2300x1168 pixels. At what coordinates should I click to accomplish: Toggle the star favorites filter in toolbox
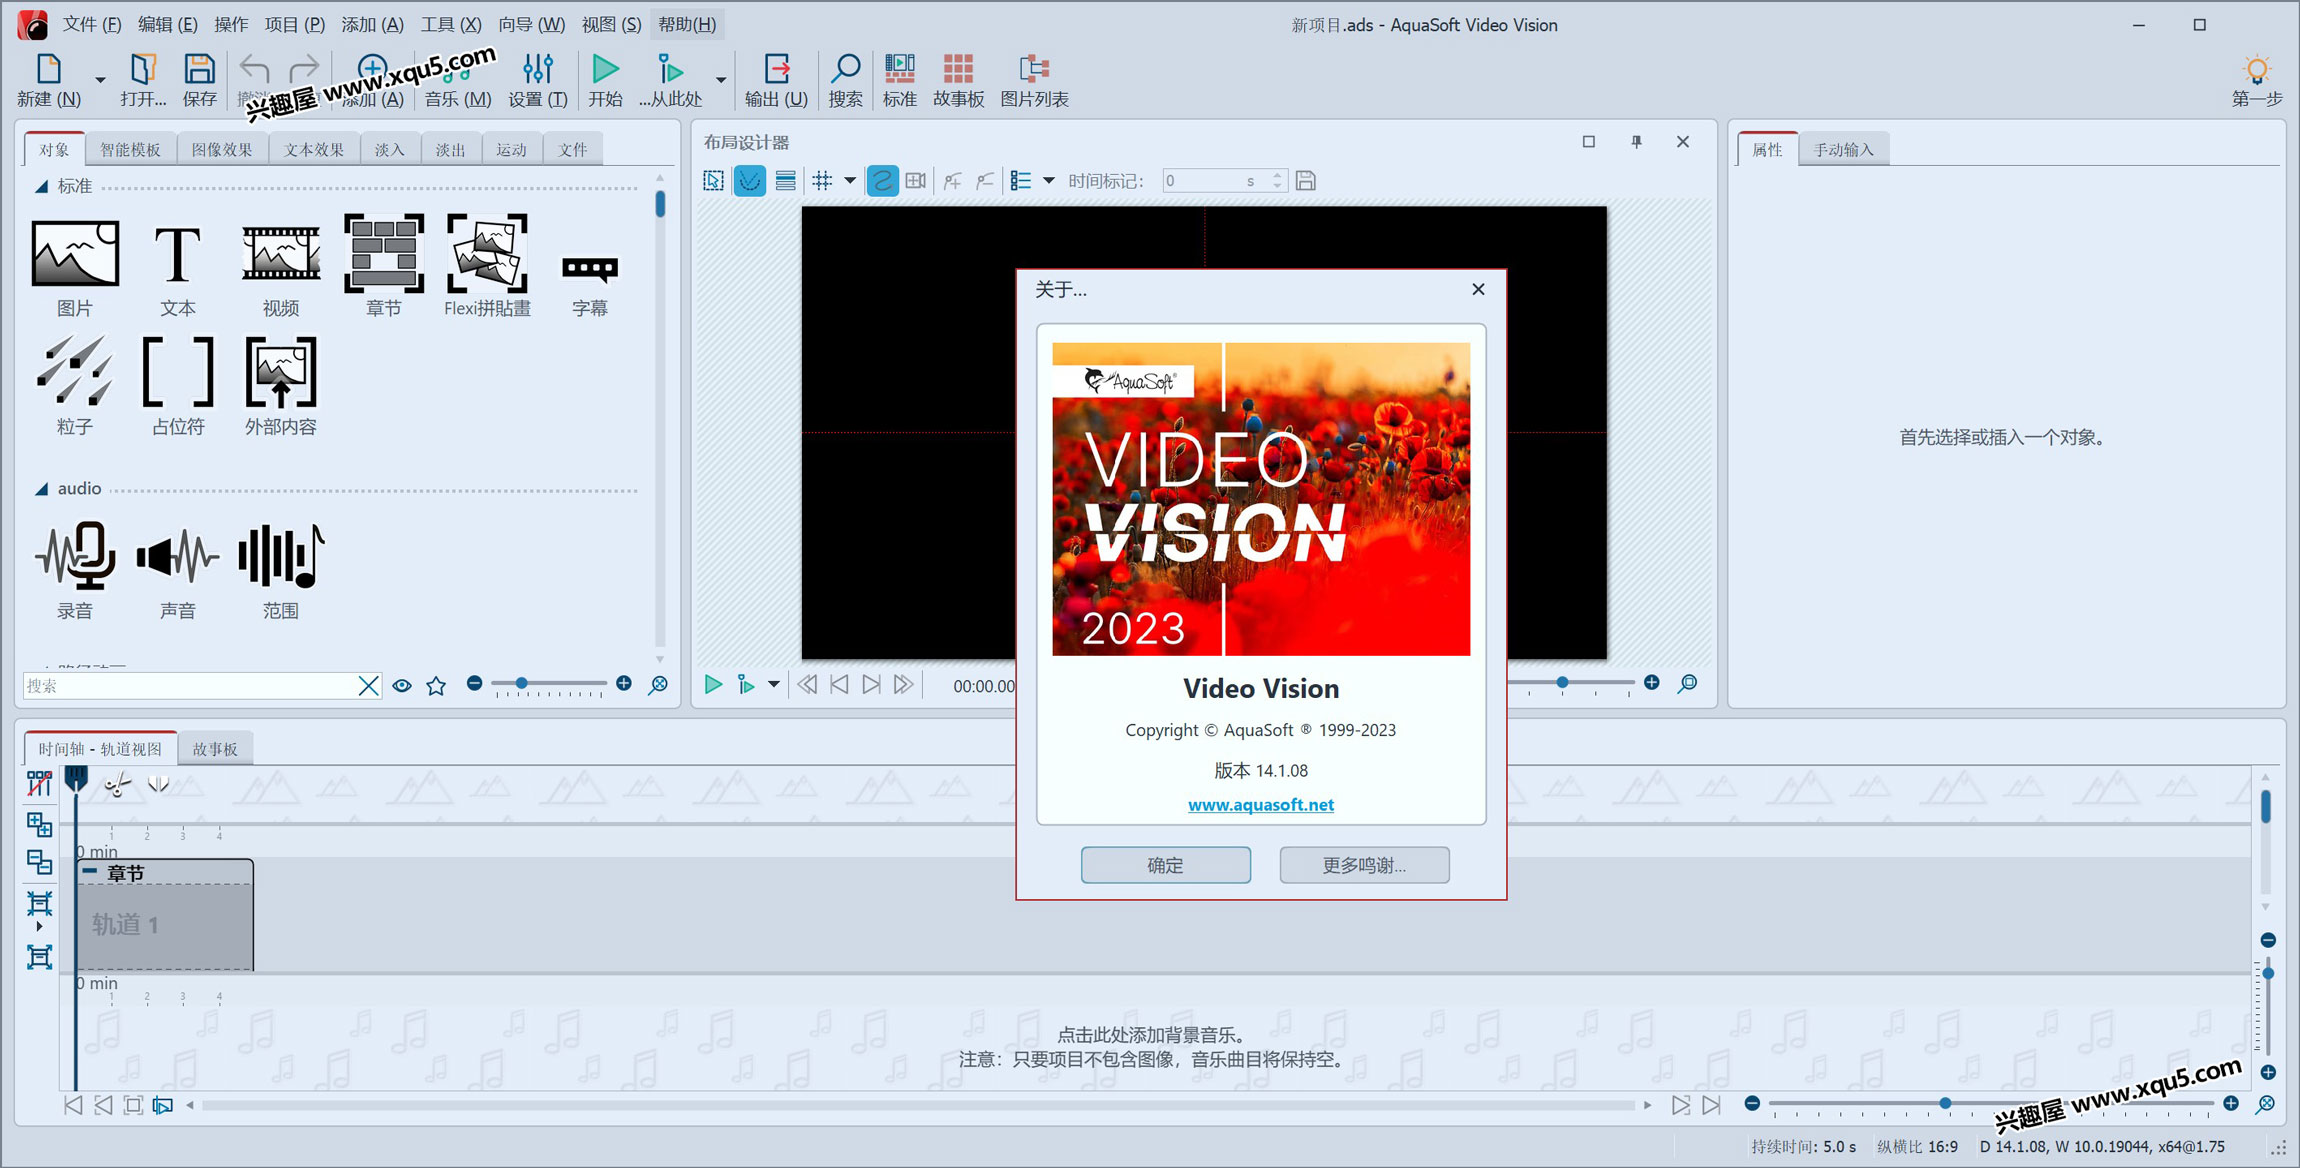(x=436, y=686)
